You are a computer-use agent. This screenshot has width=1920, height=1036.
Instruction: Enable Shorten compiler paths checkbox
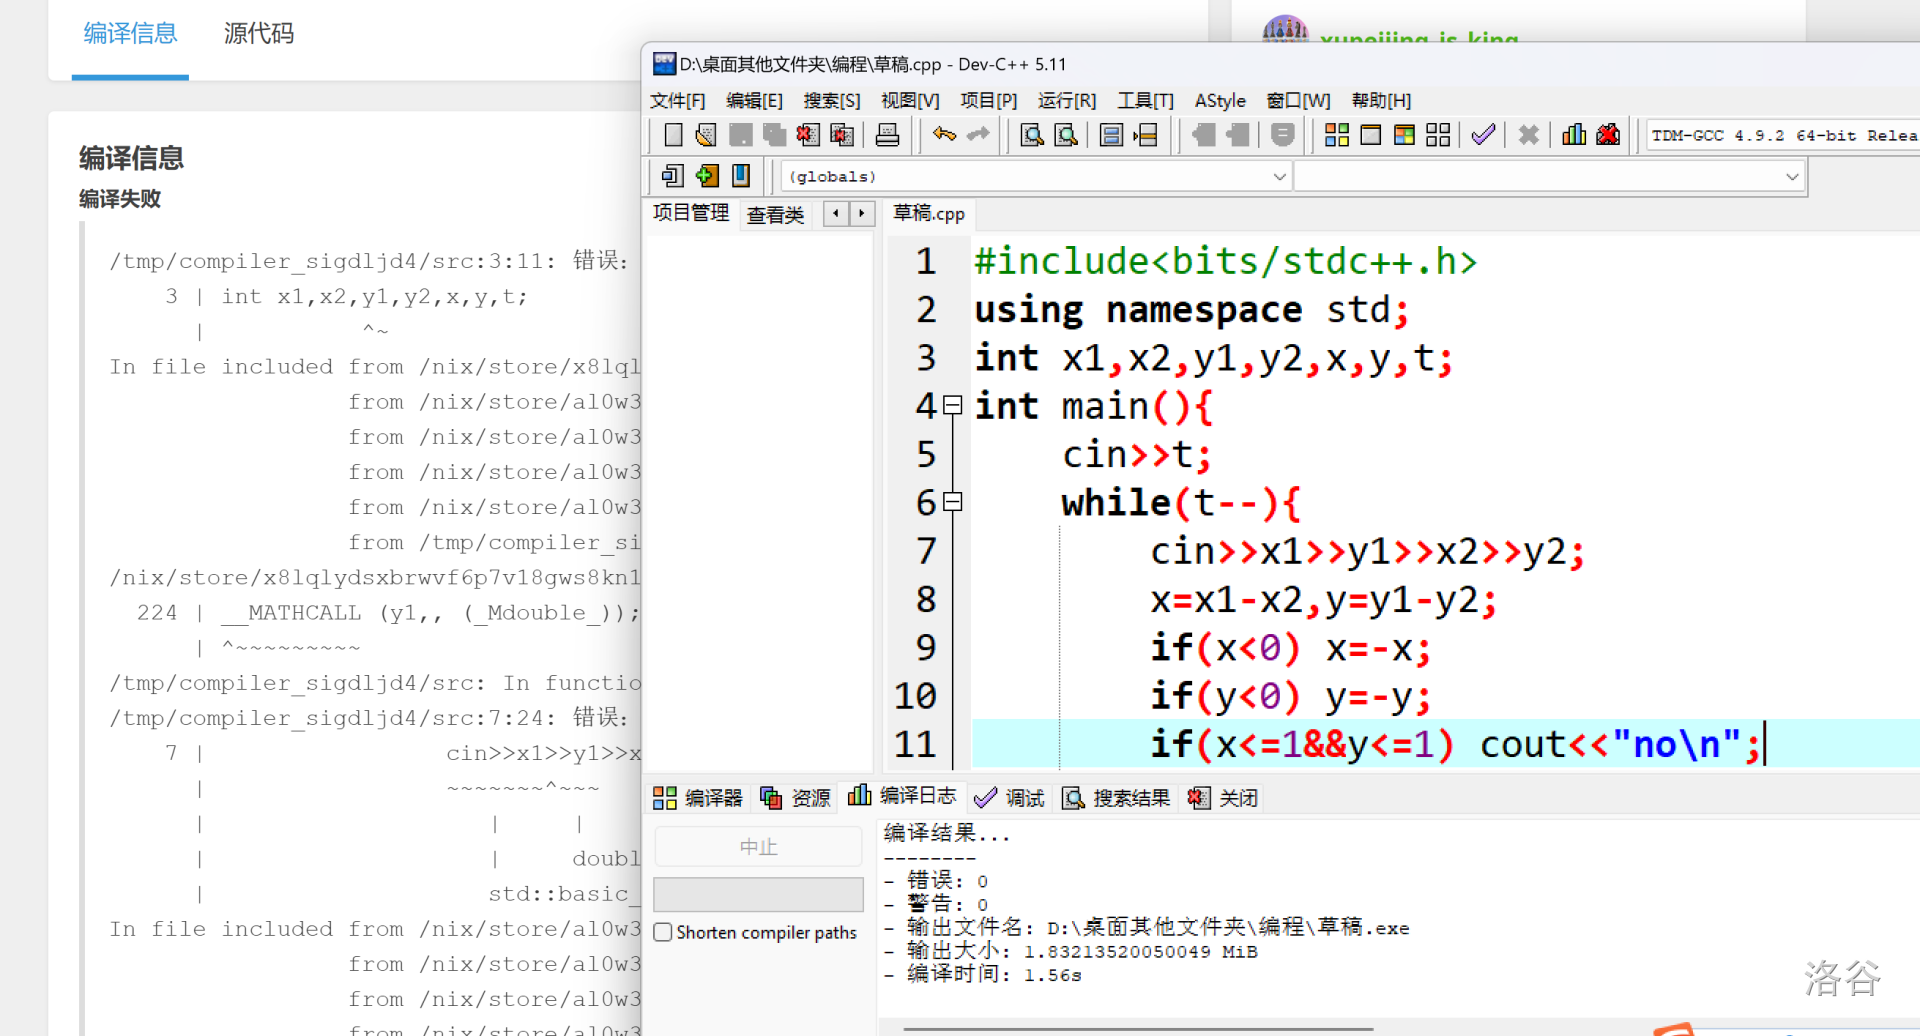coord(663,932)
